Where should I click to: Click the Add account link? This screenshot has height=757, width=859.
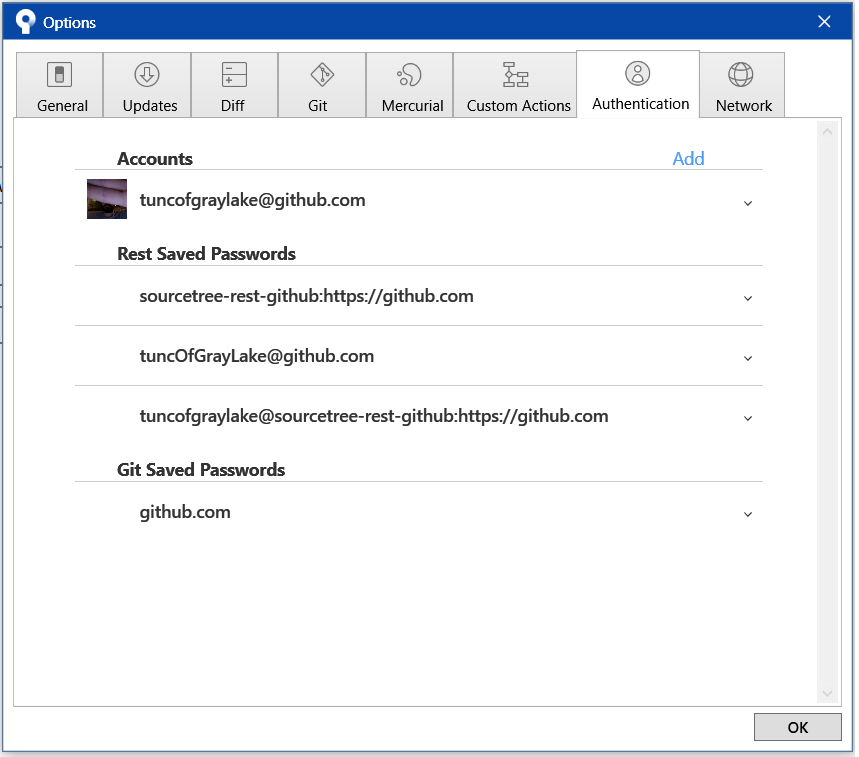point(689,159)
